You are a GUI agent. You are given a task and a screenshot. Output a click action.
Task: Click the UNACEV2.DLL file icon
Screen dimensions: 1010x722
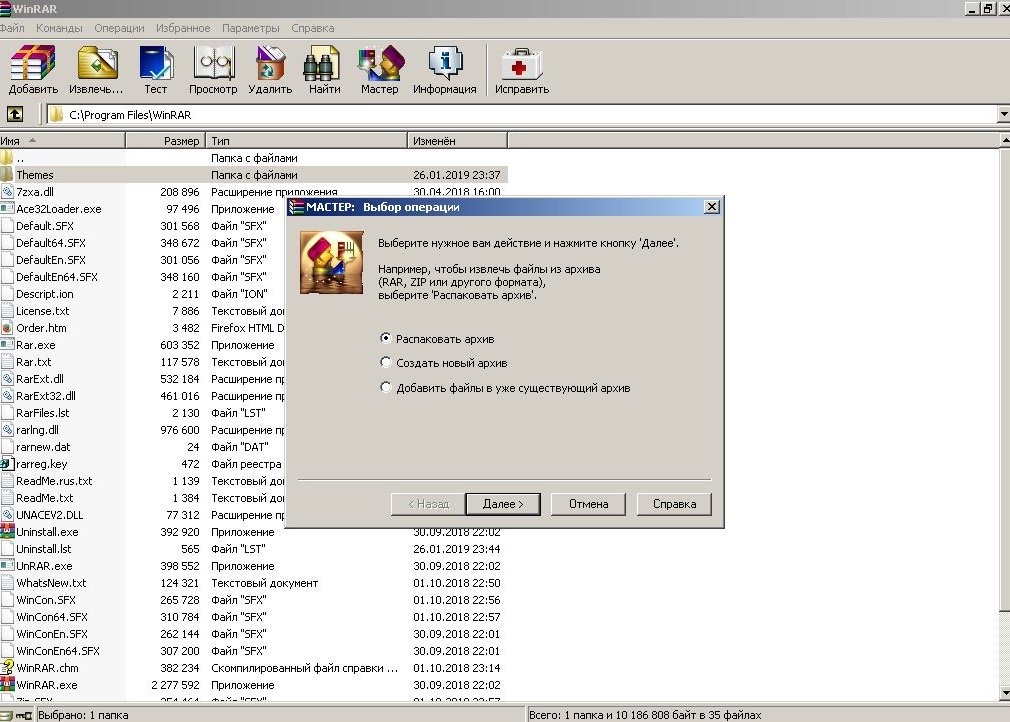coord(7,515)
